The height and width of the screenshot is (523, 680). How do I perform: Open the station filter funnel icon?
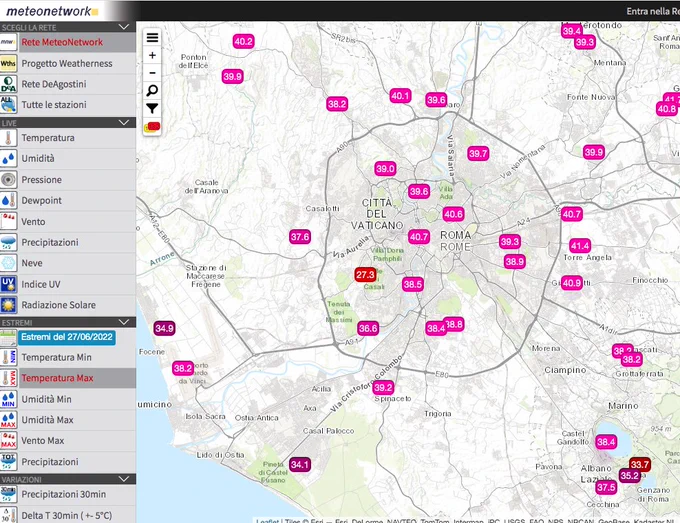(x=152, y=108)
